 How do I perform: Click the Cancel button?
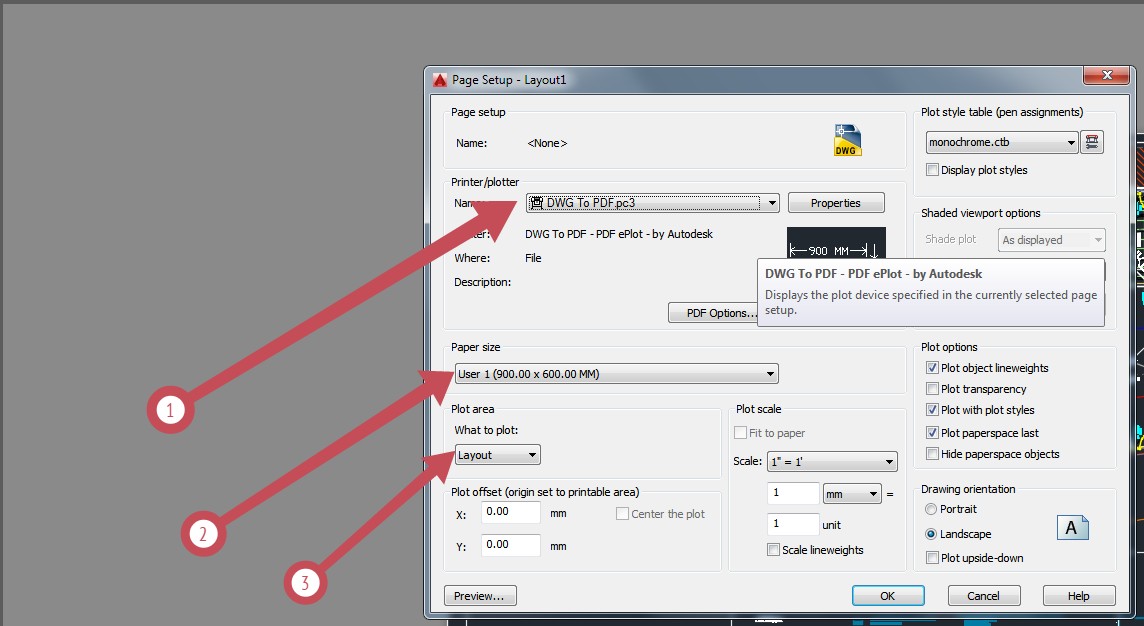click(983, 595)
